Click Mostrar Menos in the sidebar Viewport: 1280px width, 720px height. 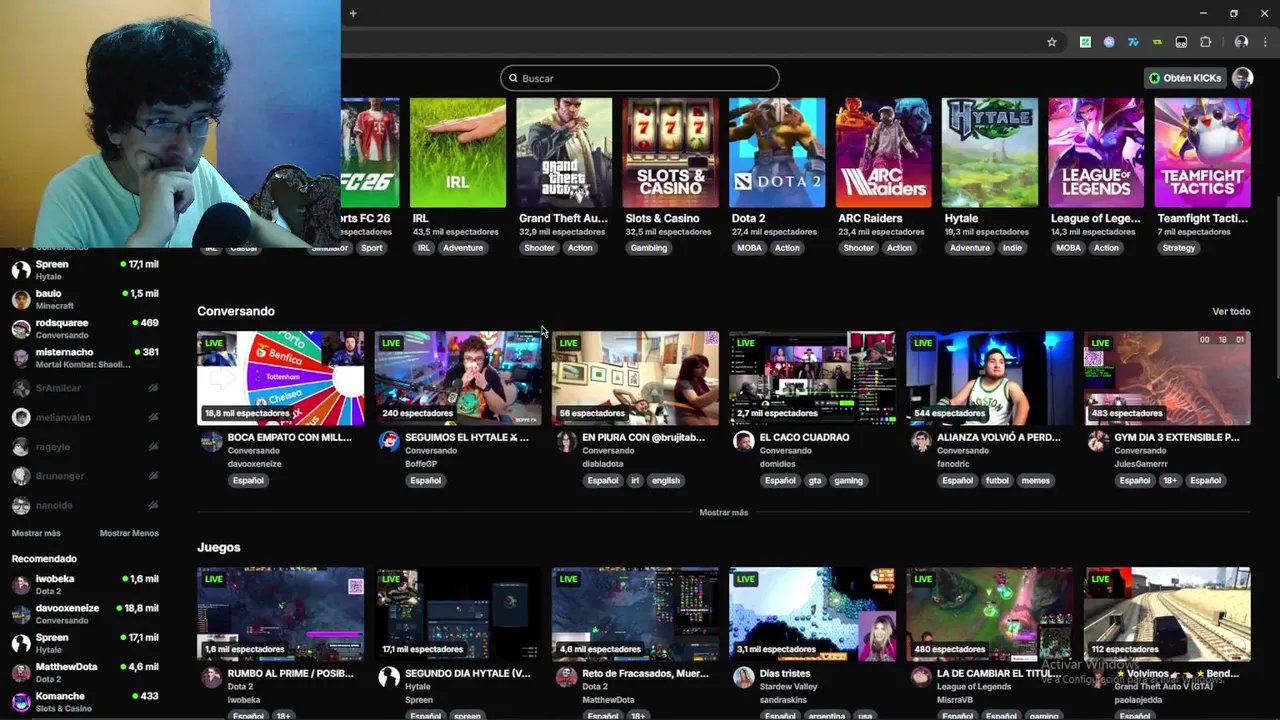[129, 533]
